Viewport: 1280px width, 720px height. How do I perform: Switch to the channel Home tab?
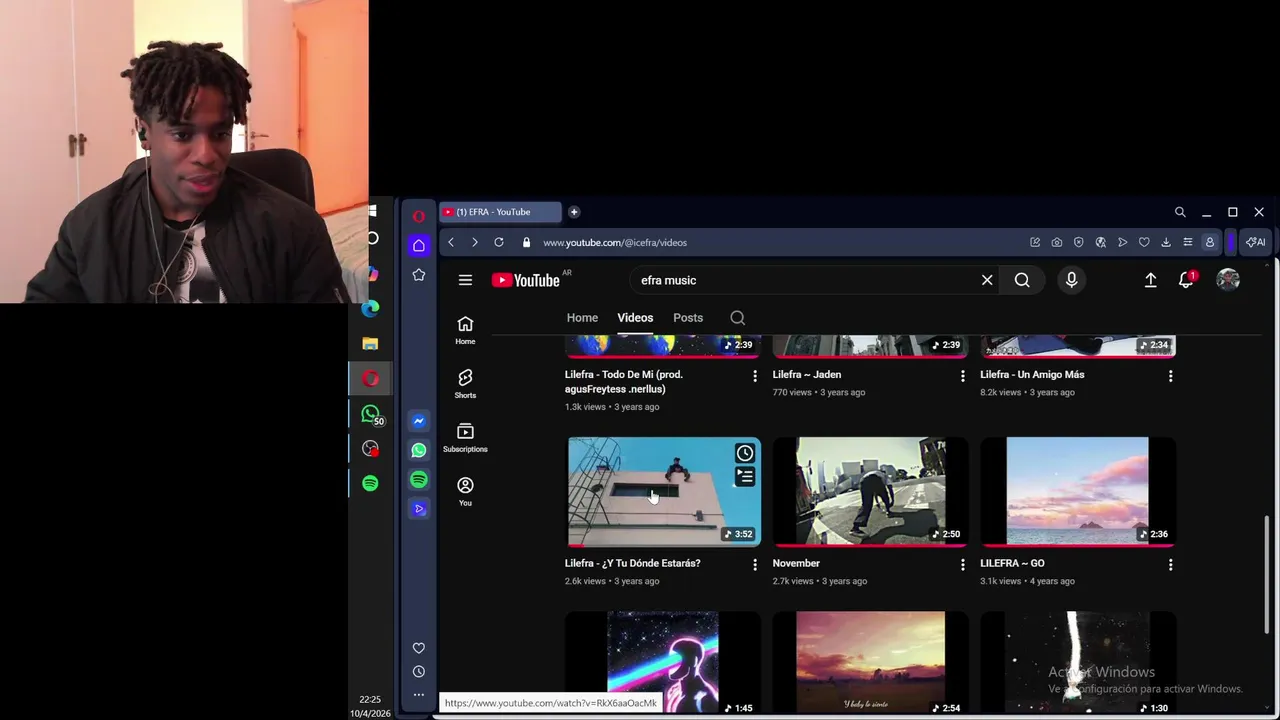pos(582,318)
